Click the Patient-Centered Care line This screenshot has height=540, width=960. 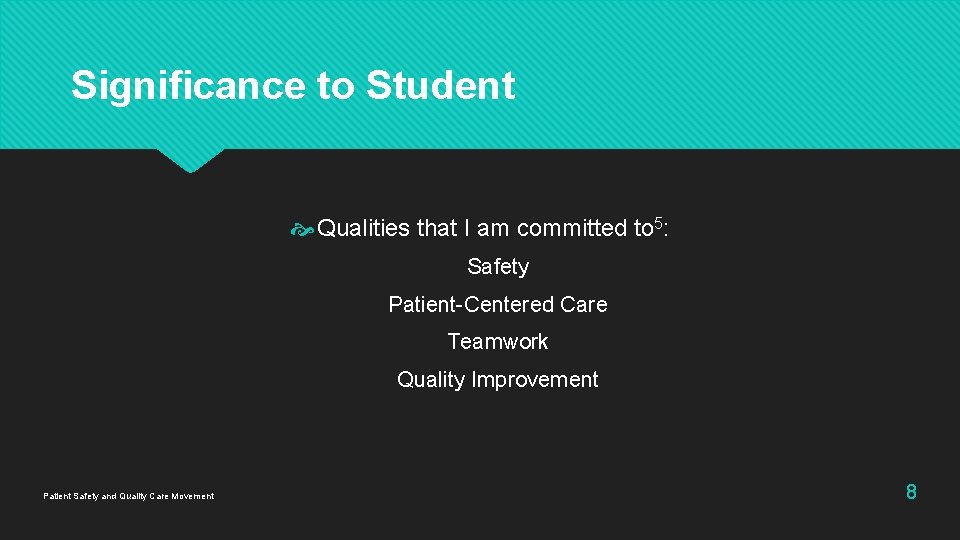(x=498, y=304)
